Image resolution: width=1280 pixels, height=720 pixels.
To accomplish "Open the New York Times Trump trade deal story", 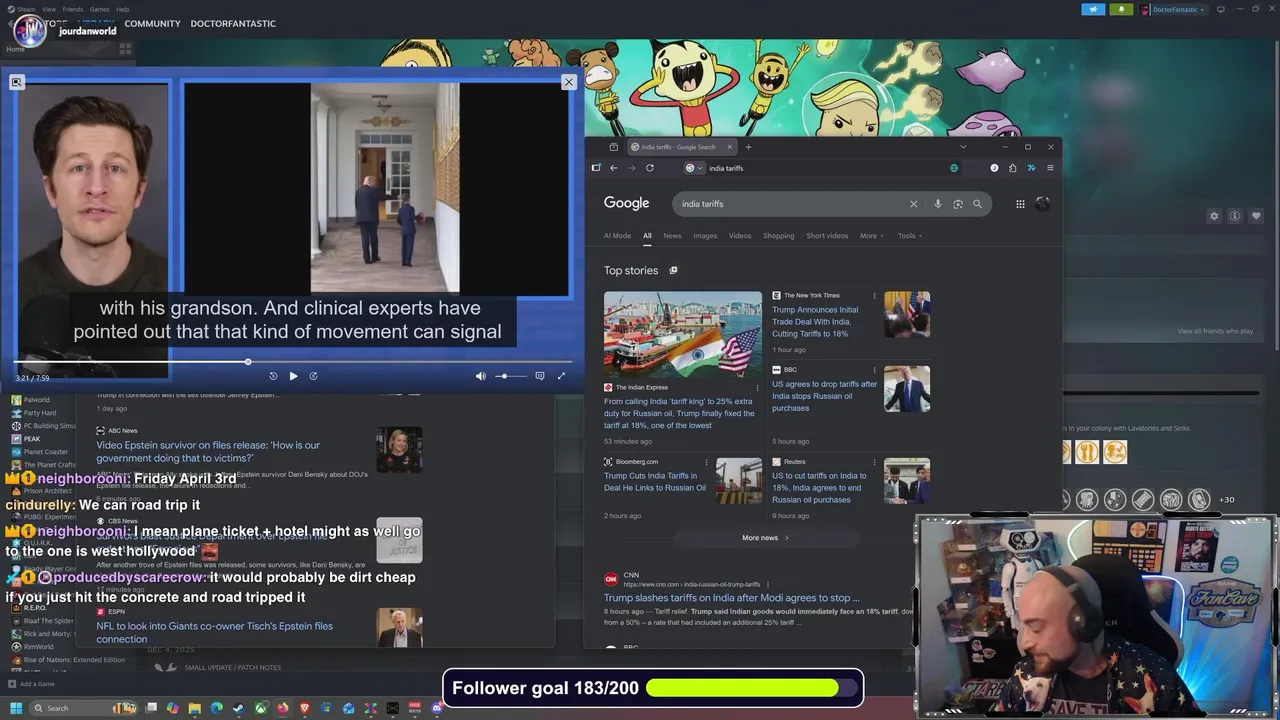I will 815,322.
